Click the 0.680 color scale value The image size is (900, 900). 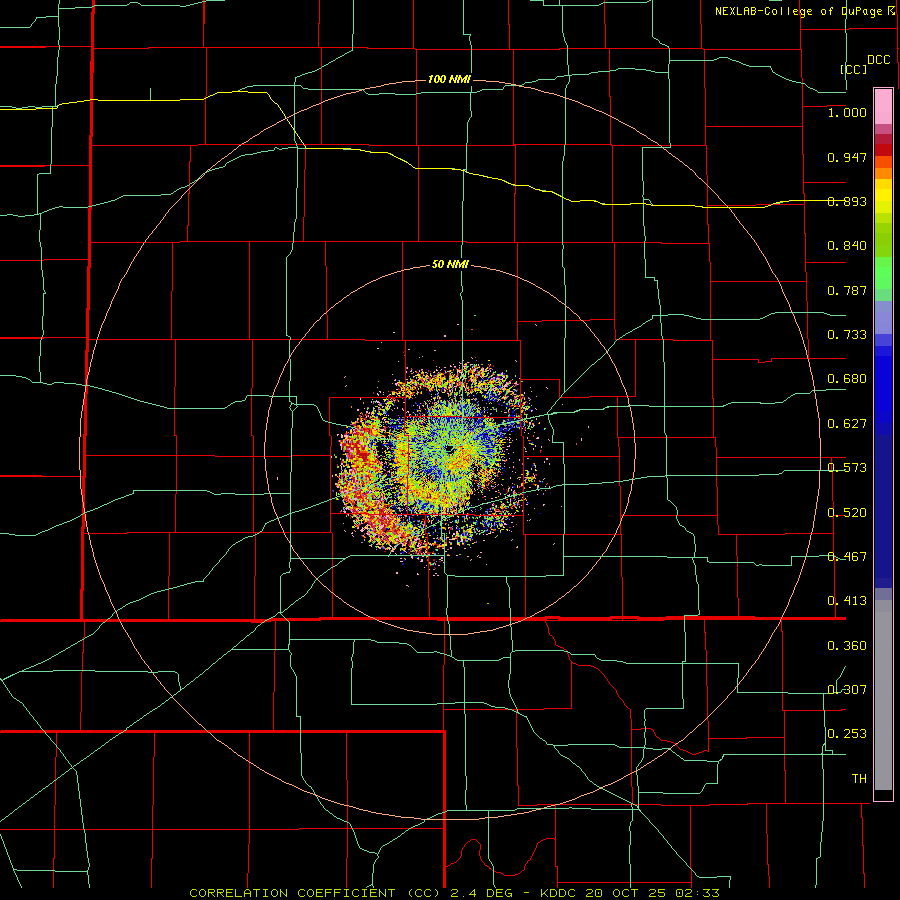[x=847, y=379]
